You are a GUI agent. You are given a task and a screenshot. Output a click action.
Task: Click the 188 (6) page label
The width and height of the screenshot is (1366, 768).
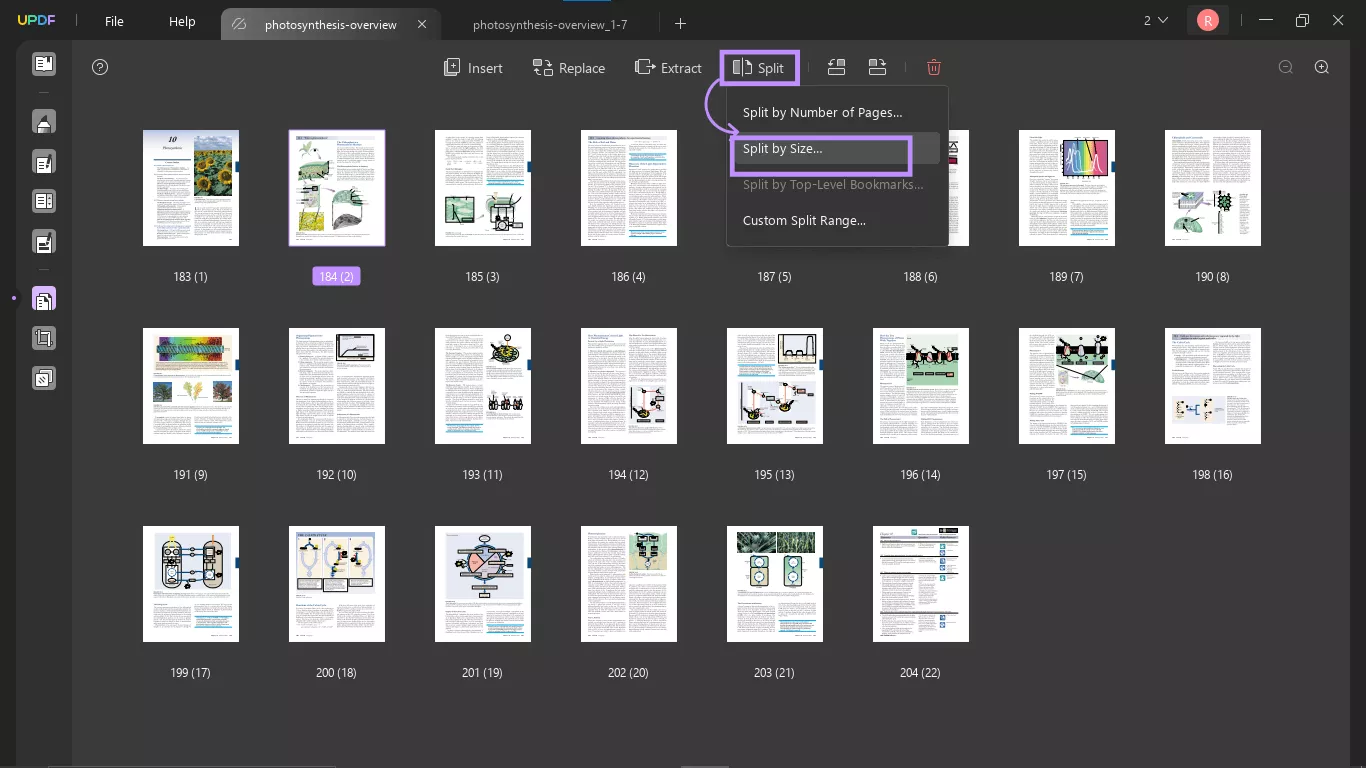pos(920,276)
